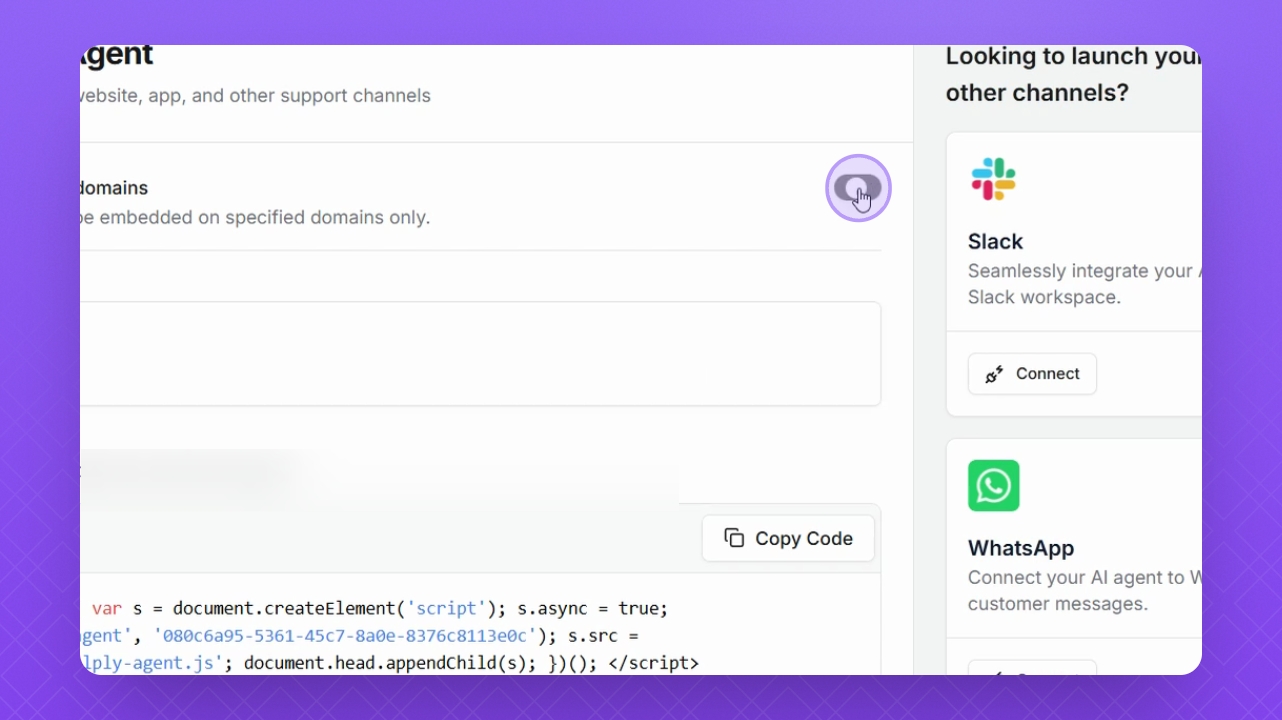Select the WhatsApp card heading

pyautogui.click(x=1021, y=548)
